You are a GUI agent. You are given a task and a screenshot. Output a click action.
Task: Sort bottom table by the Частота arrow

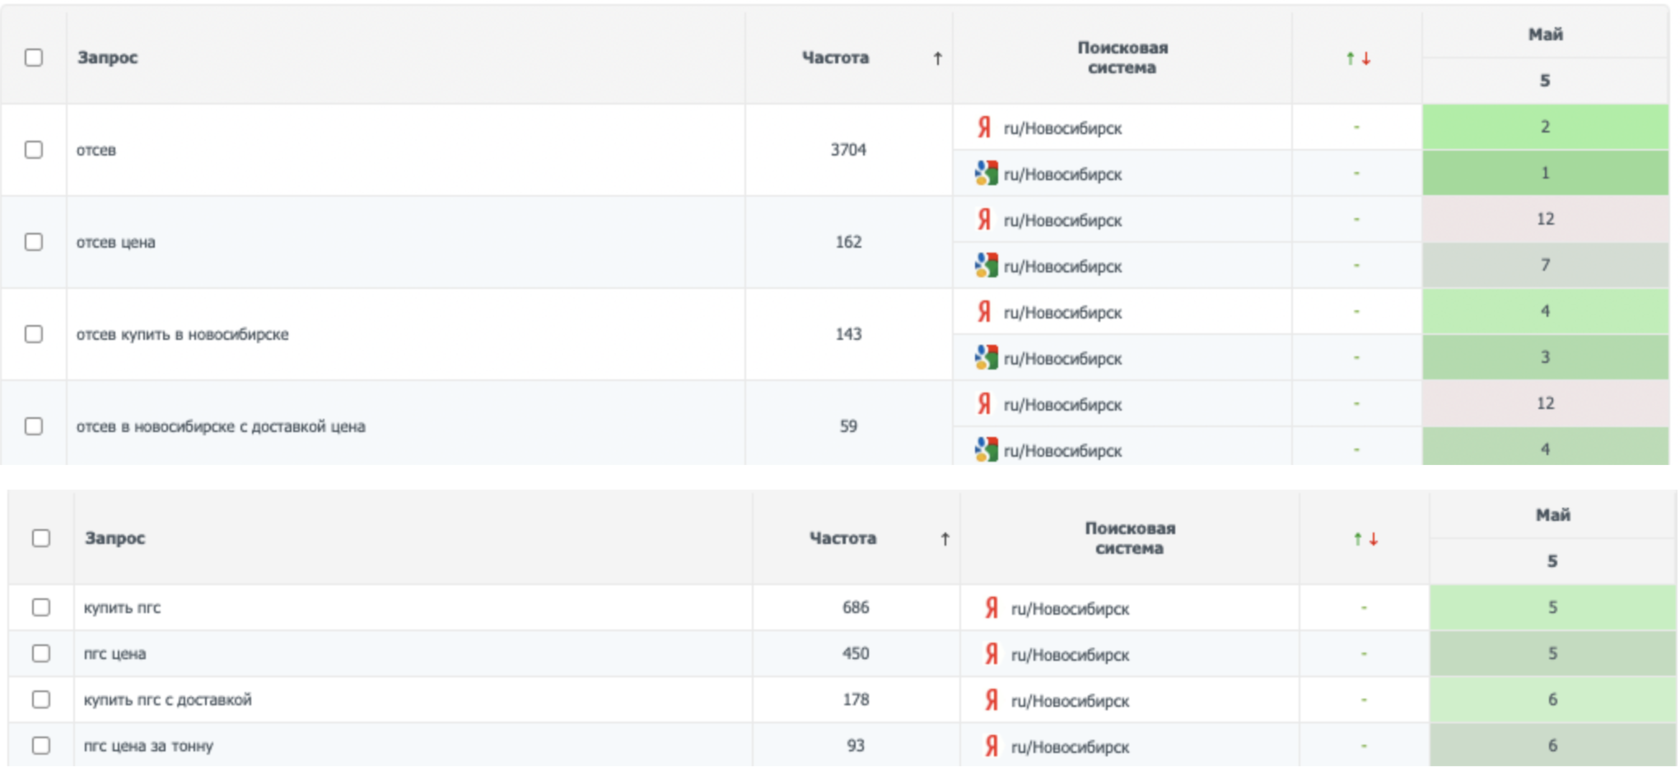click(x=944, y=539)
